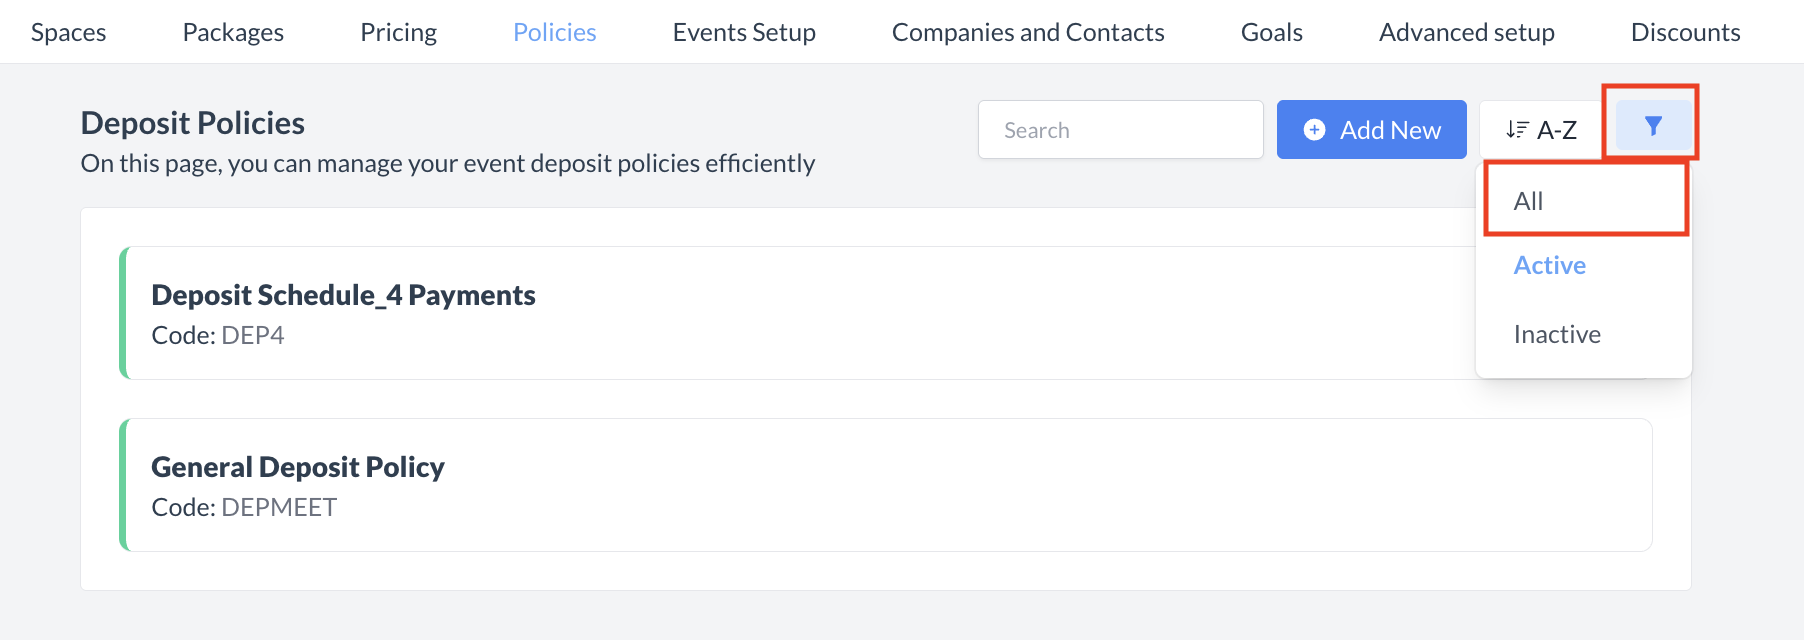Screen dimensions: 1804x640
Task: Go to the Pricing tab
Action: click(398, 32)
